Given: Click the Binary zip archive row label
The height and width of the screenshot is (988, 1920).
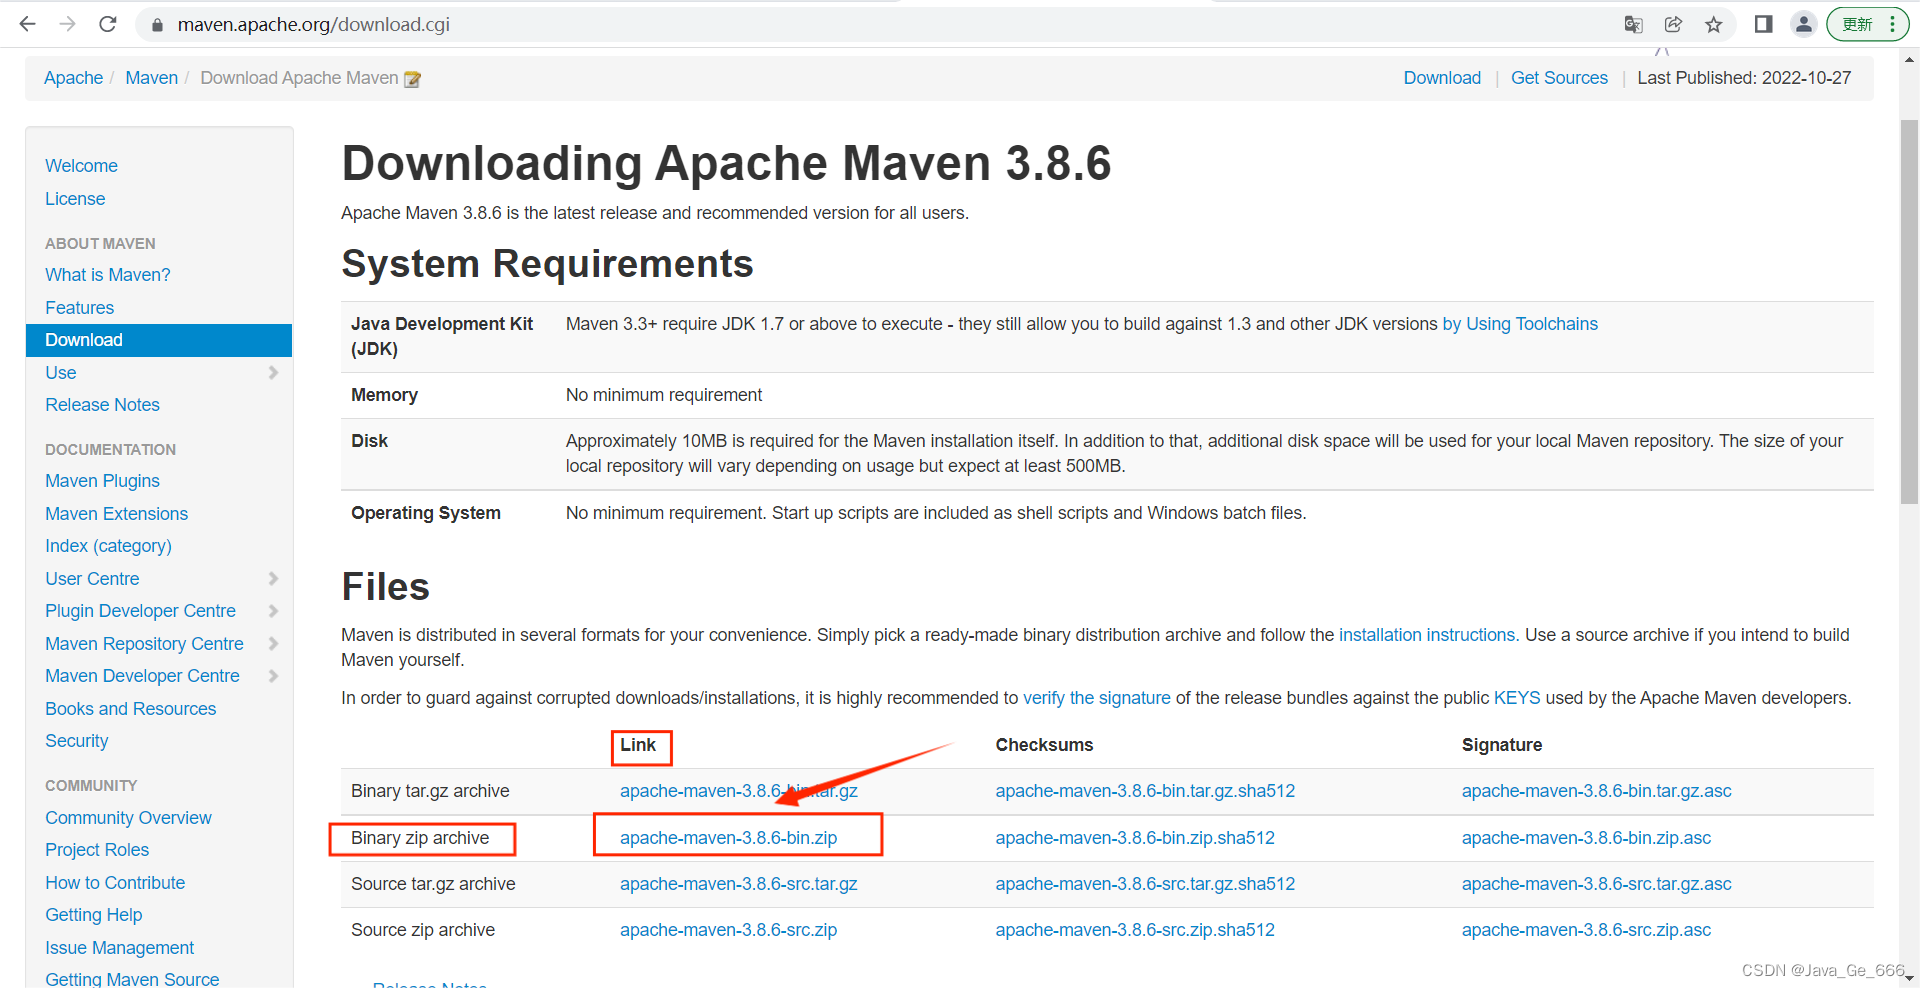Looking at the screenshot, I should [420, 838].
